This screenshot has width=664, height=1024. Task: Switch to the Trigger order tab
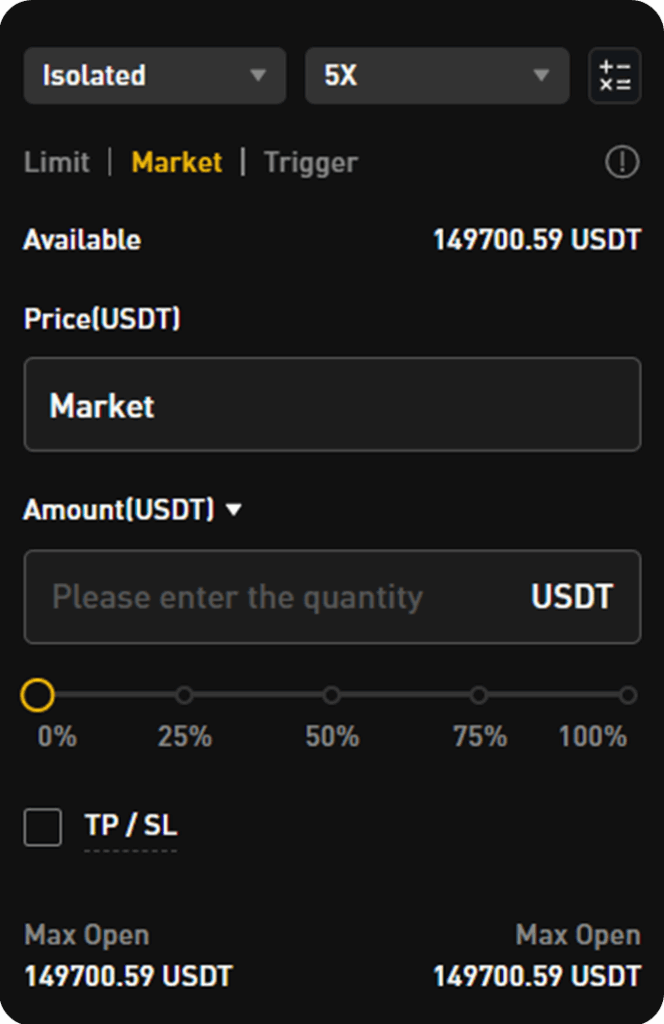click(310, 162)
